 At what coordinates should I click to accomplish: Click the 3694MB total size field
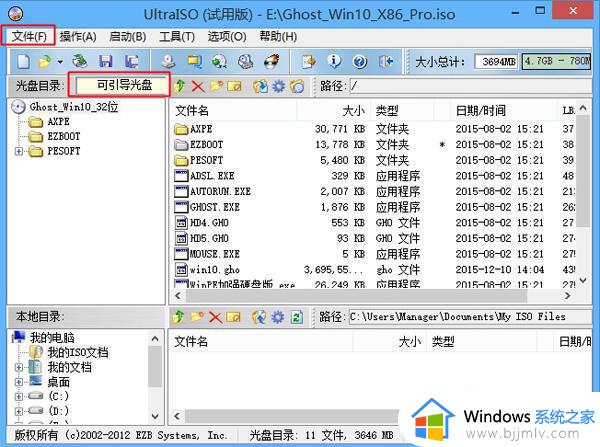pos(496,61)
